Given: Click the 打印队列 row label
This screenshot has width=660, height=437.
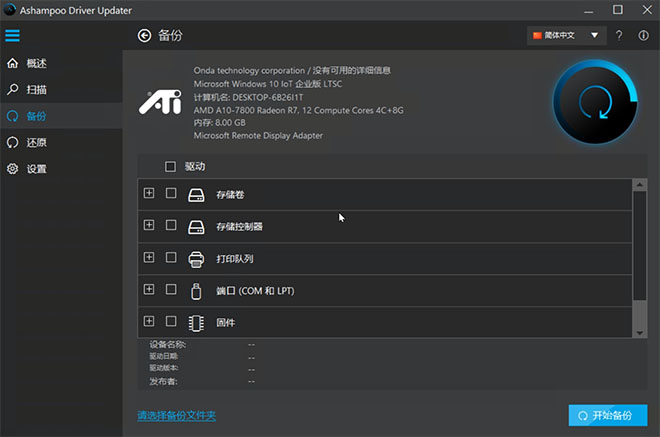Looking at the screenshot, I should tap(234, 259).
